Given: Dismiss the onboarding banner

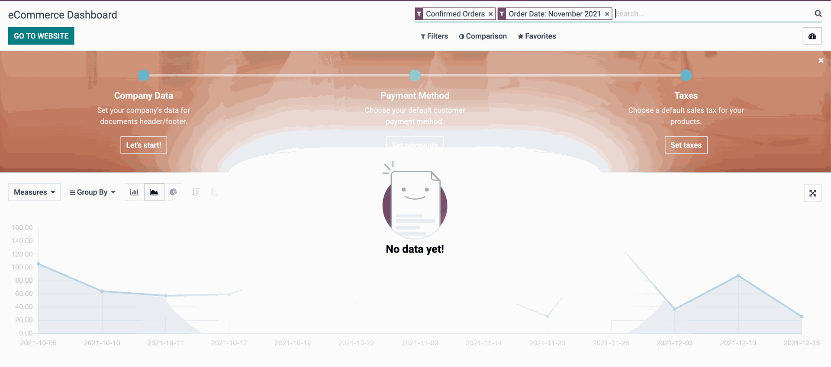Looking at the screenshot, I should [x=821, y=61].
